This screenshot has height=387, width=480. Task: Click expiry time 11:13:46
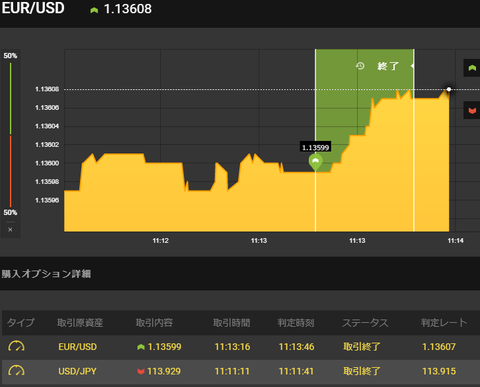coord(296,347)
